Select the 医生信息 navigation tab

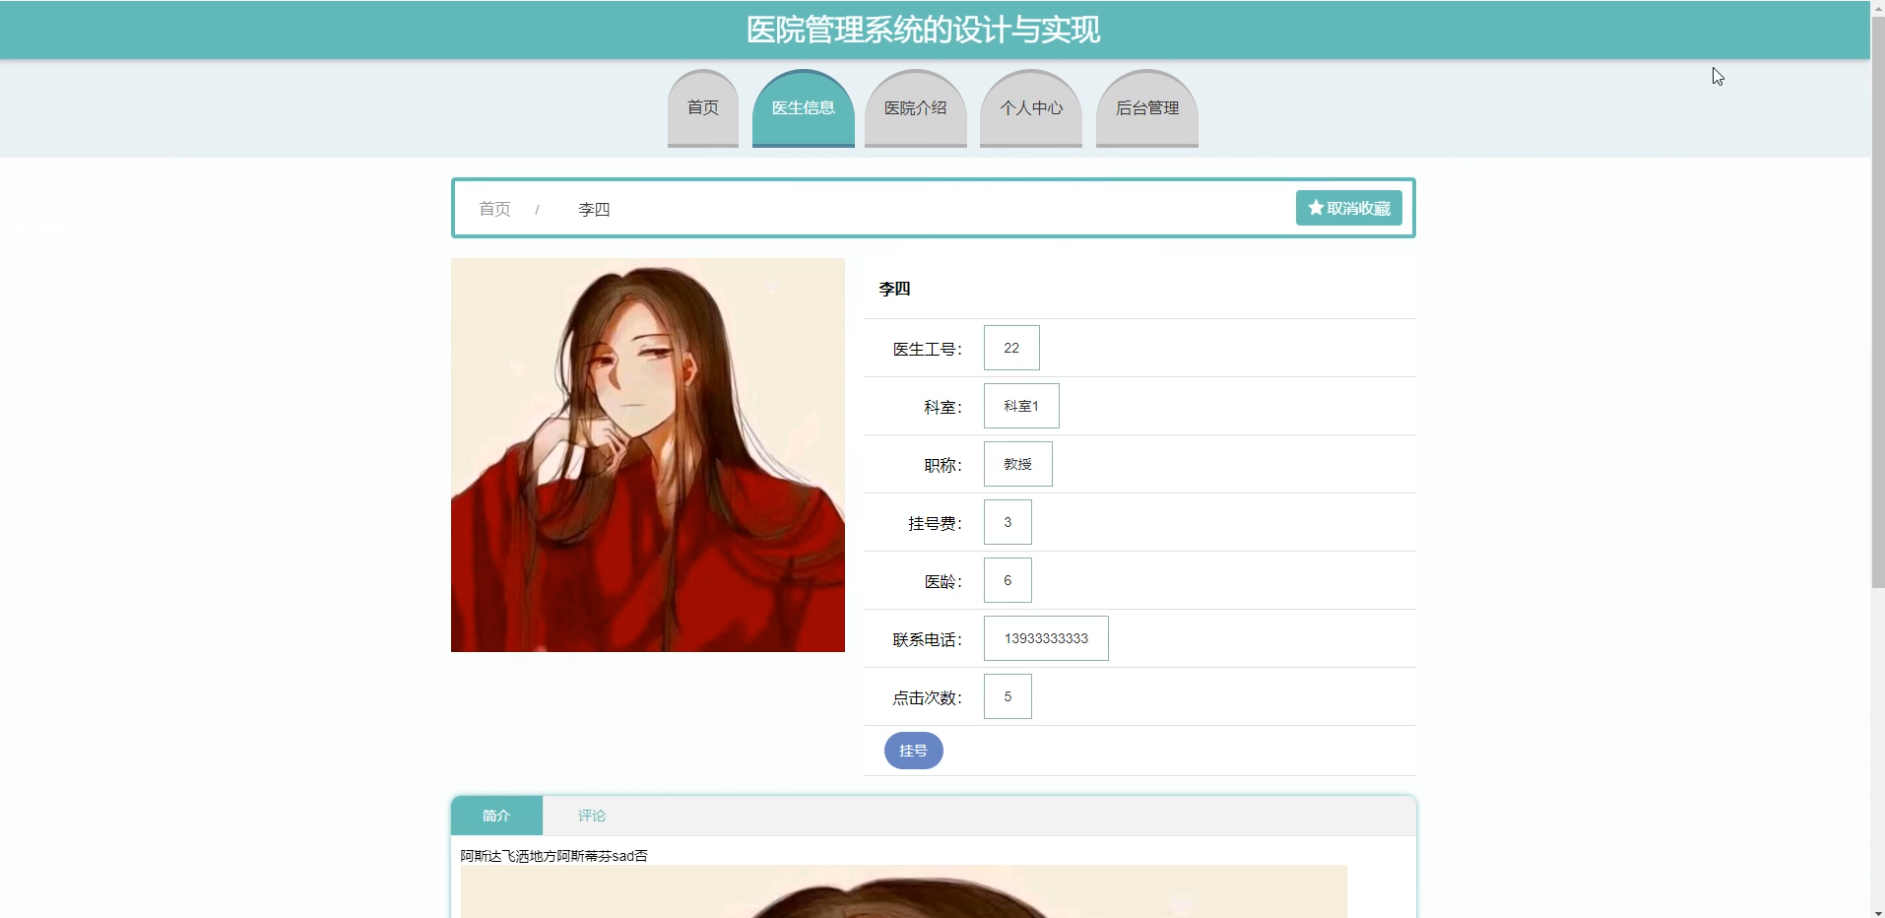803,108
